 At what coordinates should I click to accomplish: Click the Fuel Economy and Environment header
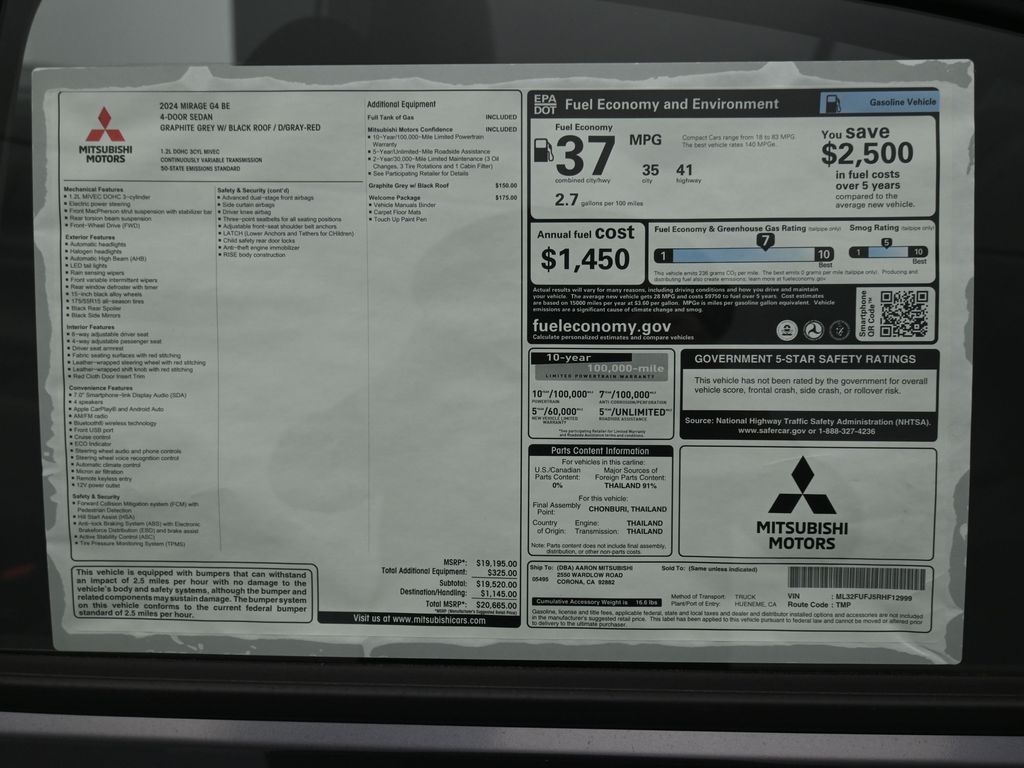(671, 104)
